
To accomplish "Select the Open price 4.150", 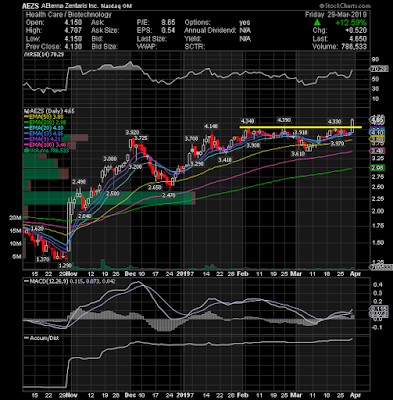I will (72, 23).
